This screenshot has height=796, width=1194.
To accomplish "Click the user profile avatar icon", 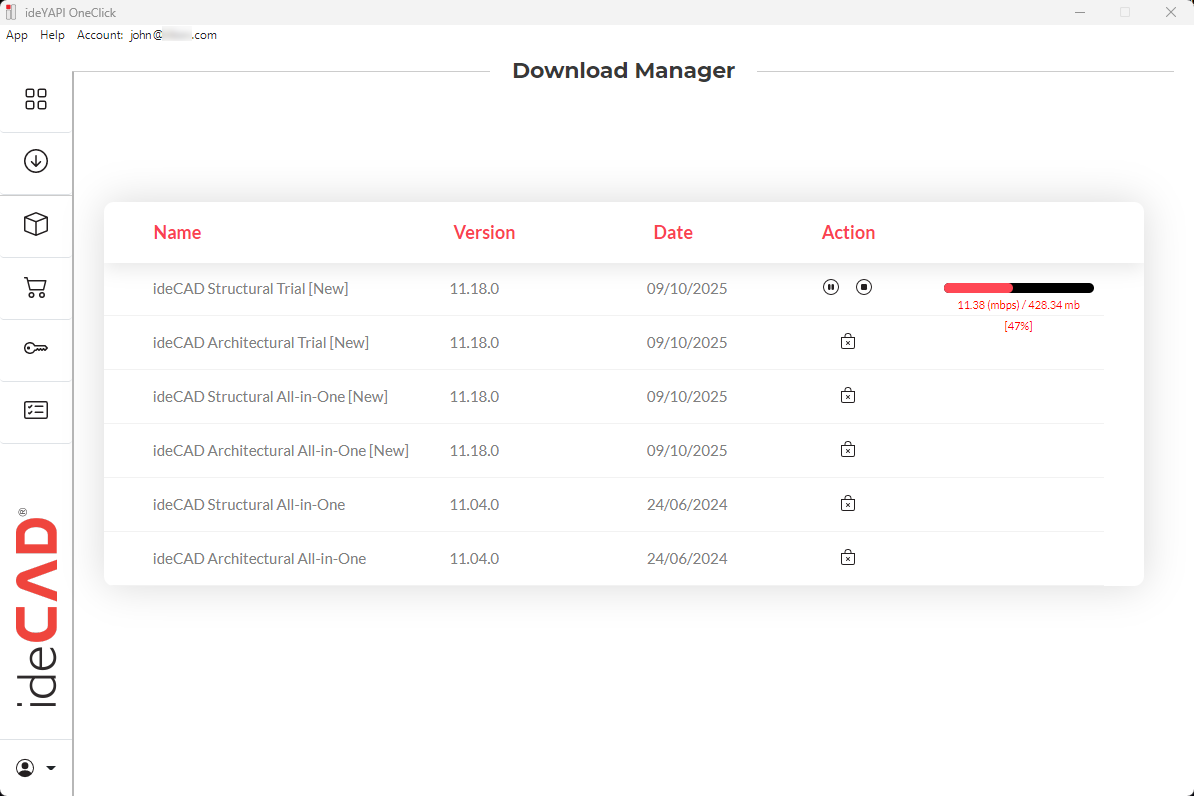I will pyautogui.click(x=25, y=768).
